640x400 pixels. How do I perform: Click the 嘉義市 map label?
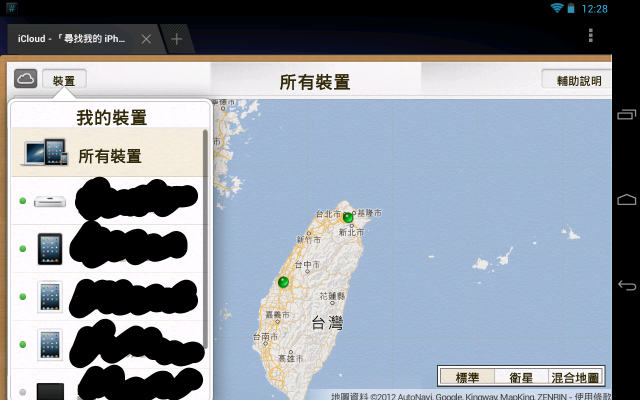pos(277,315)
